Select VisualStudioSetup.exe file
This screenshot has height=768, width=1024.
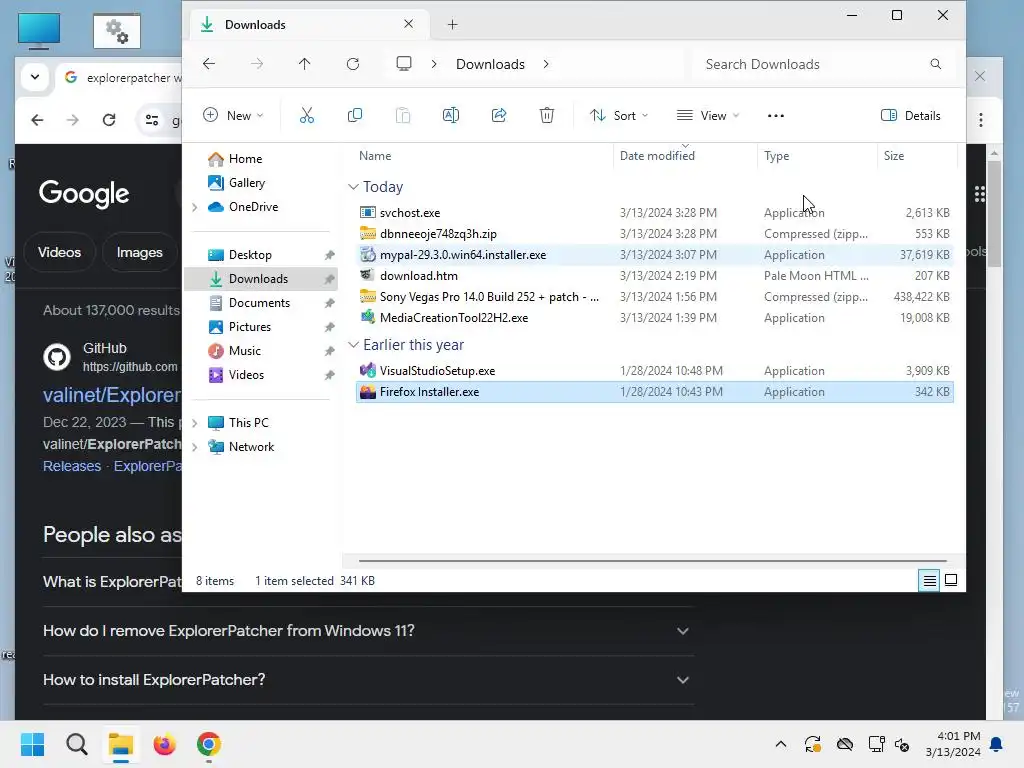pos(654,371)
